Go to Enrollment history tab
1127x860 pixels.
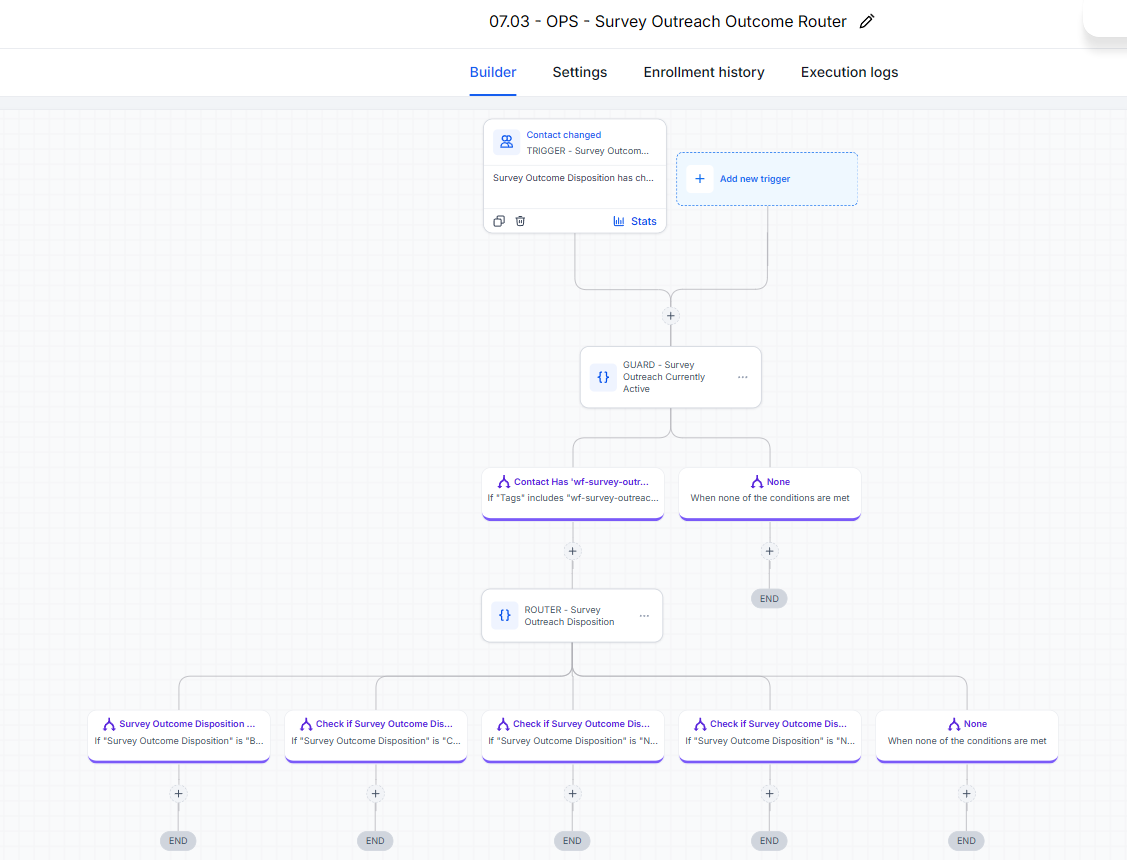704,72
